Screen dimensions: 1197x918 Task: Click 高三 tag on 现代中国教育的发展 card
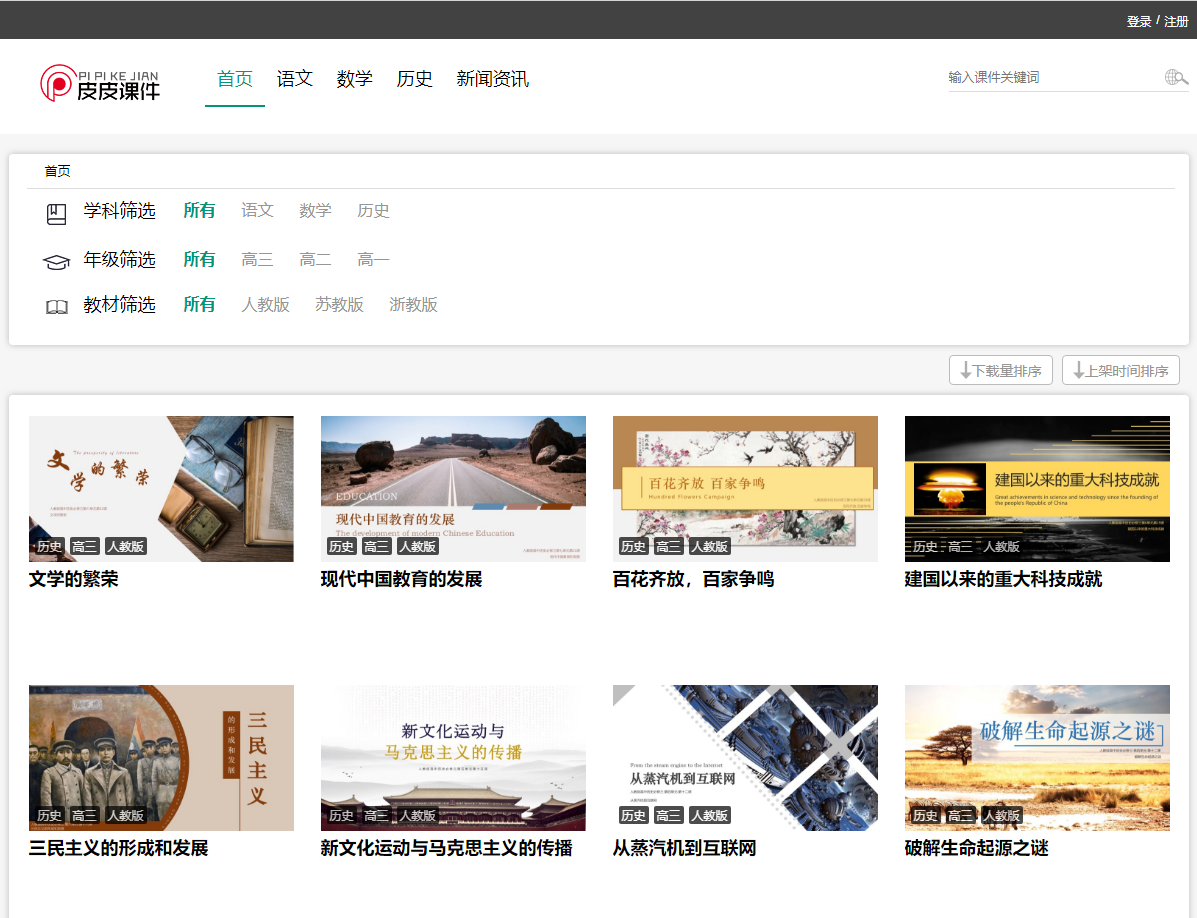pyautogui.click(x=376, y=546)
